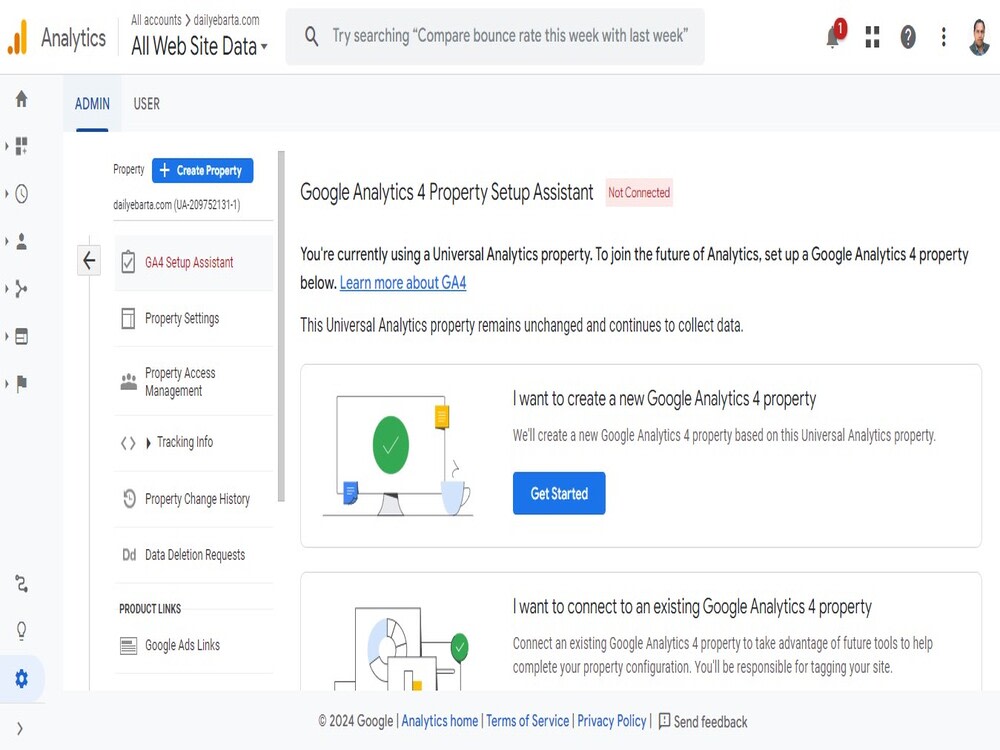Open the Privacy Policy link
Screen dimensions: 1000x750
612,721
